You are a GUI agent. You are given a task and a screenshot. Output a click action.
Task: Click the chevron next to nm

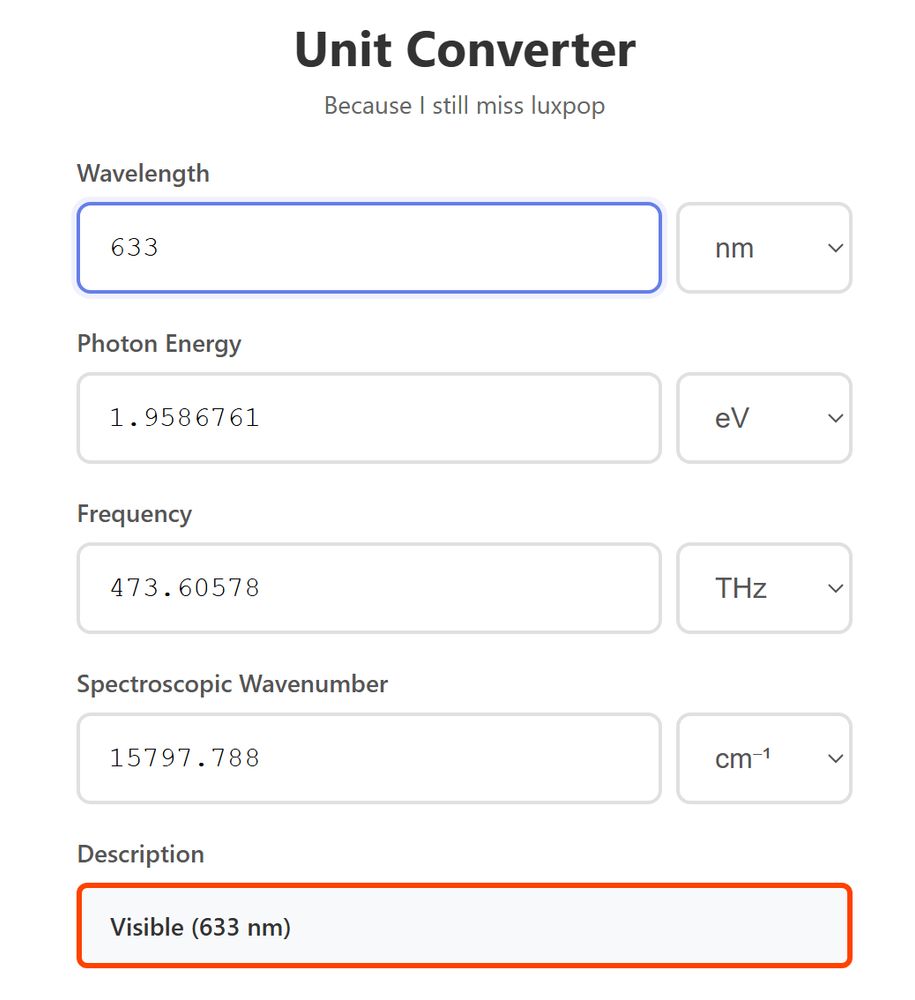(x=835, y=247)
